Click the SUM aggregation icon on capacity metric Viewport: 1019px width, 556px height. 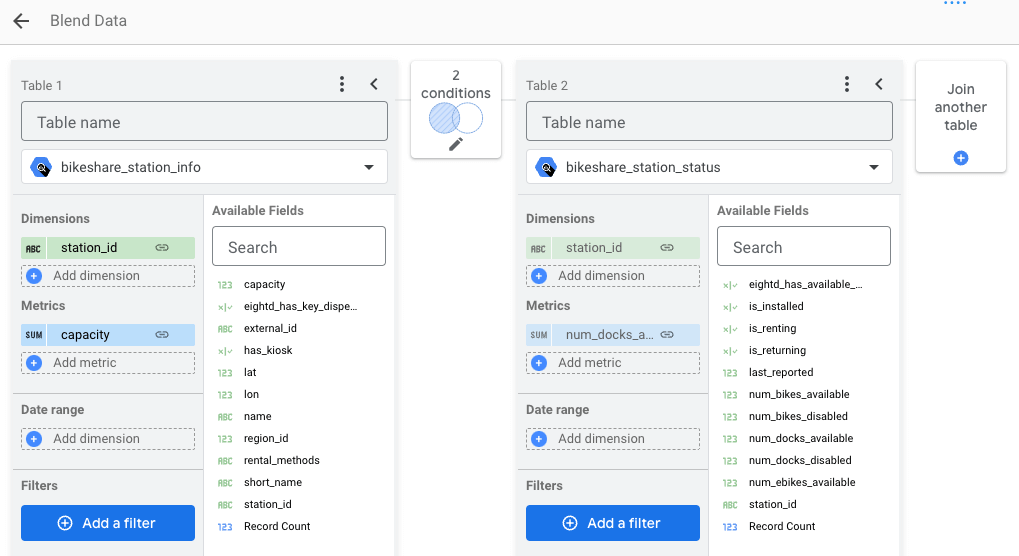(x=33, y=335)
